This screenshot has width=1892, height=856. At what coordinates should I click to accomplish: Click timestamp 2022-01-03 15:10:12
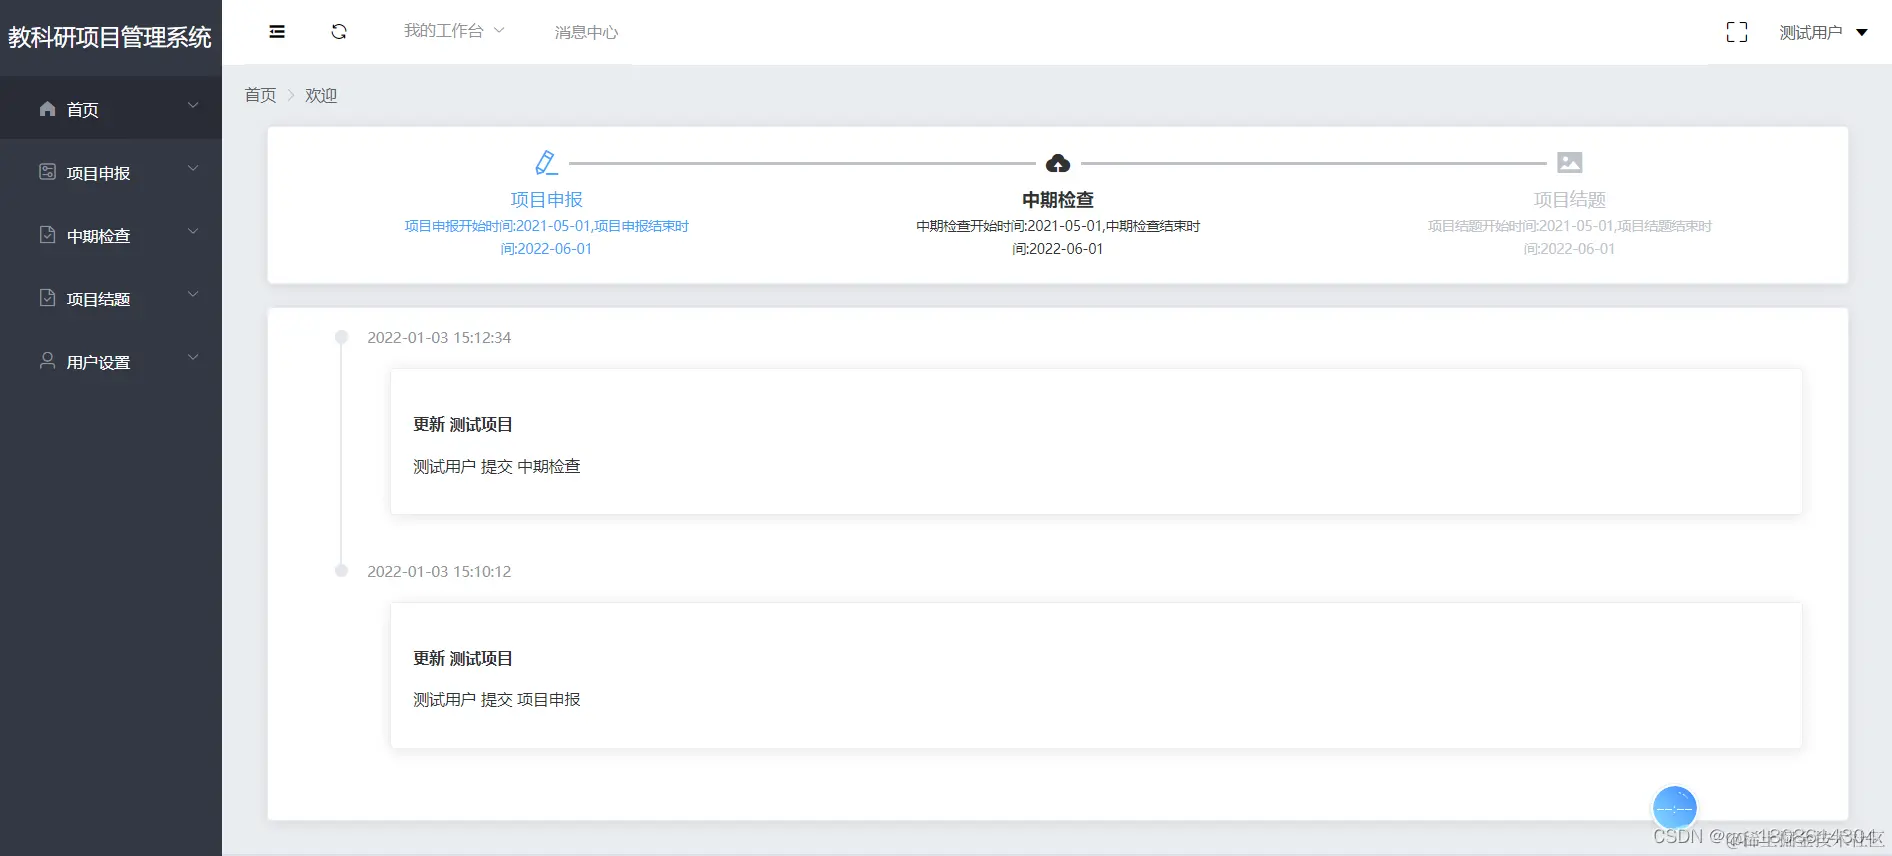[439, 572]
